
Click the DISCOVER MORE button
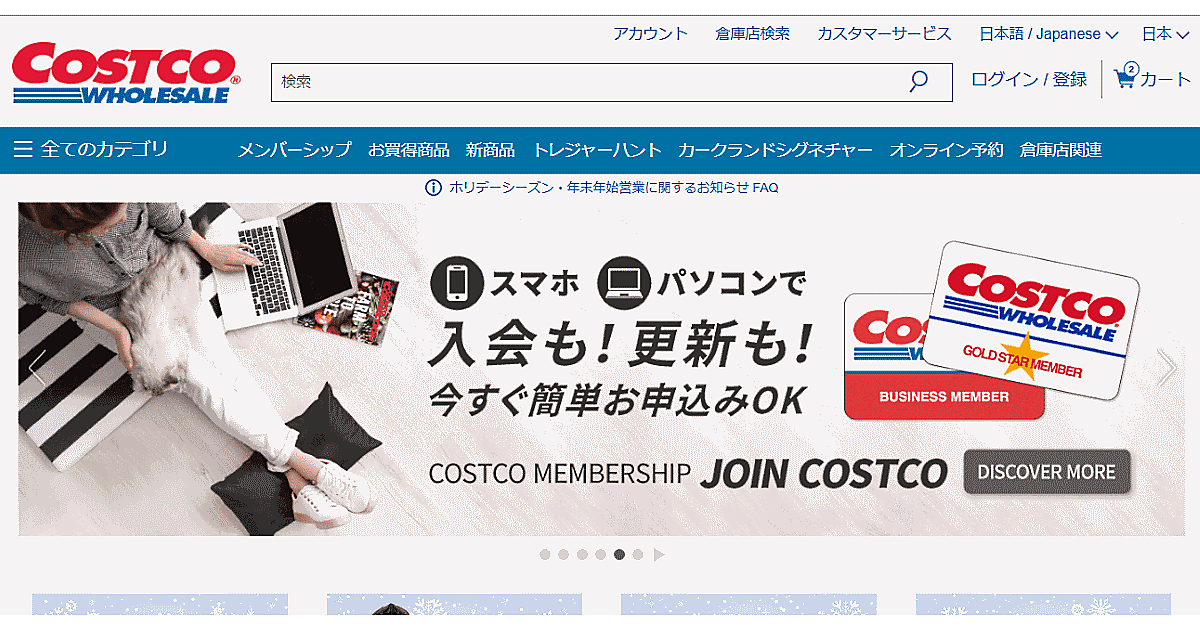[1047, 472]
